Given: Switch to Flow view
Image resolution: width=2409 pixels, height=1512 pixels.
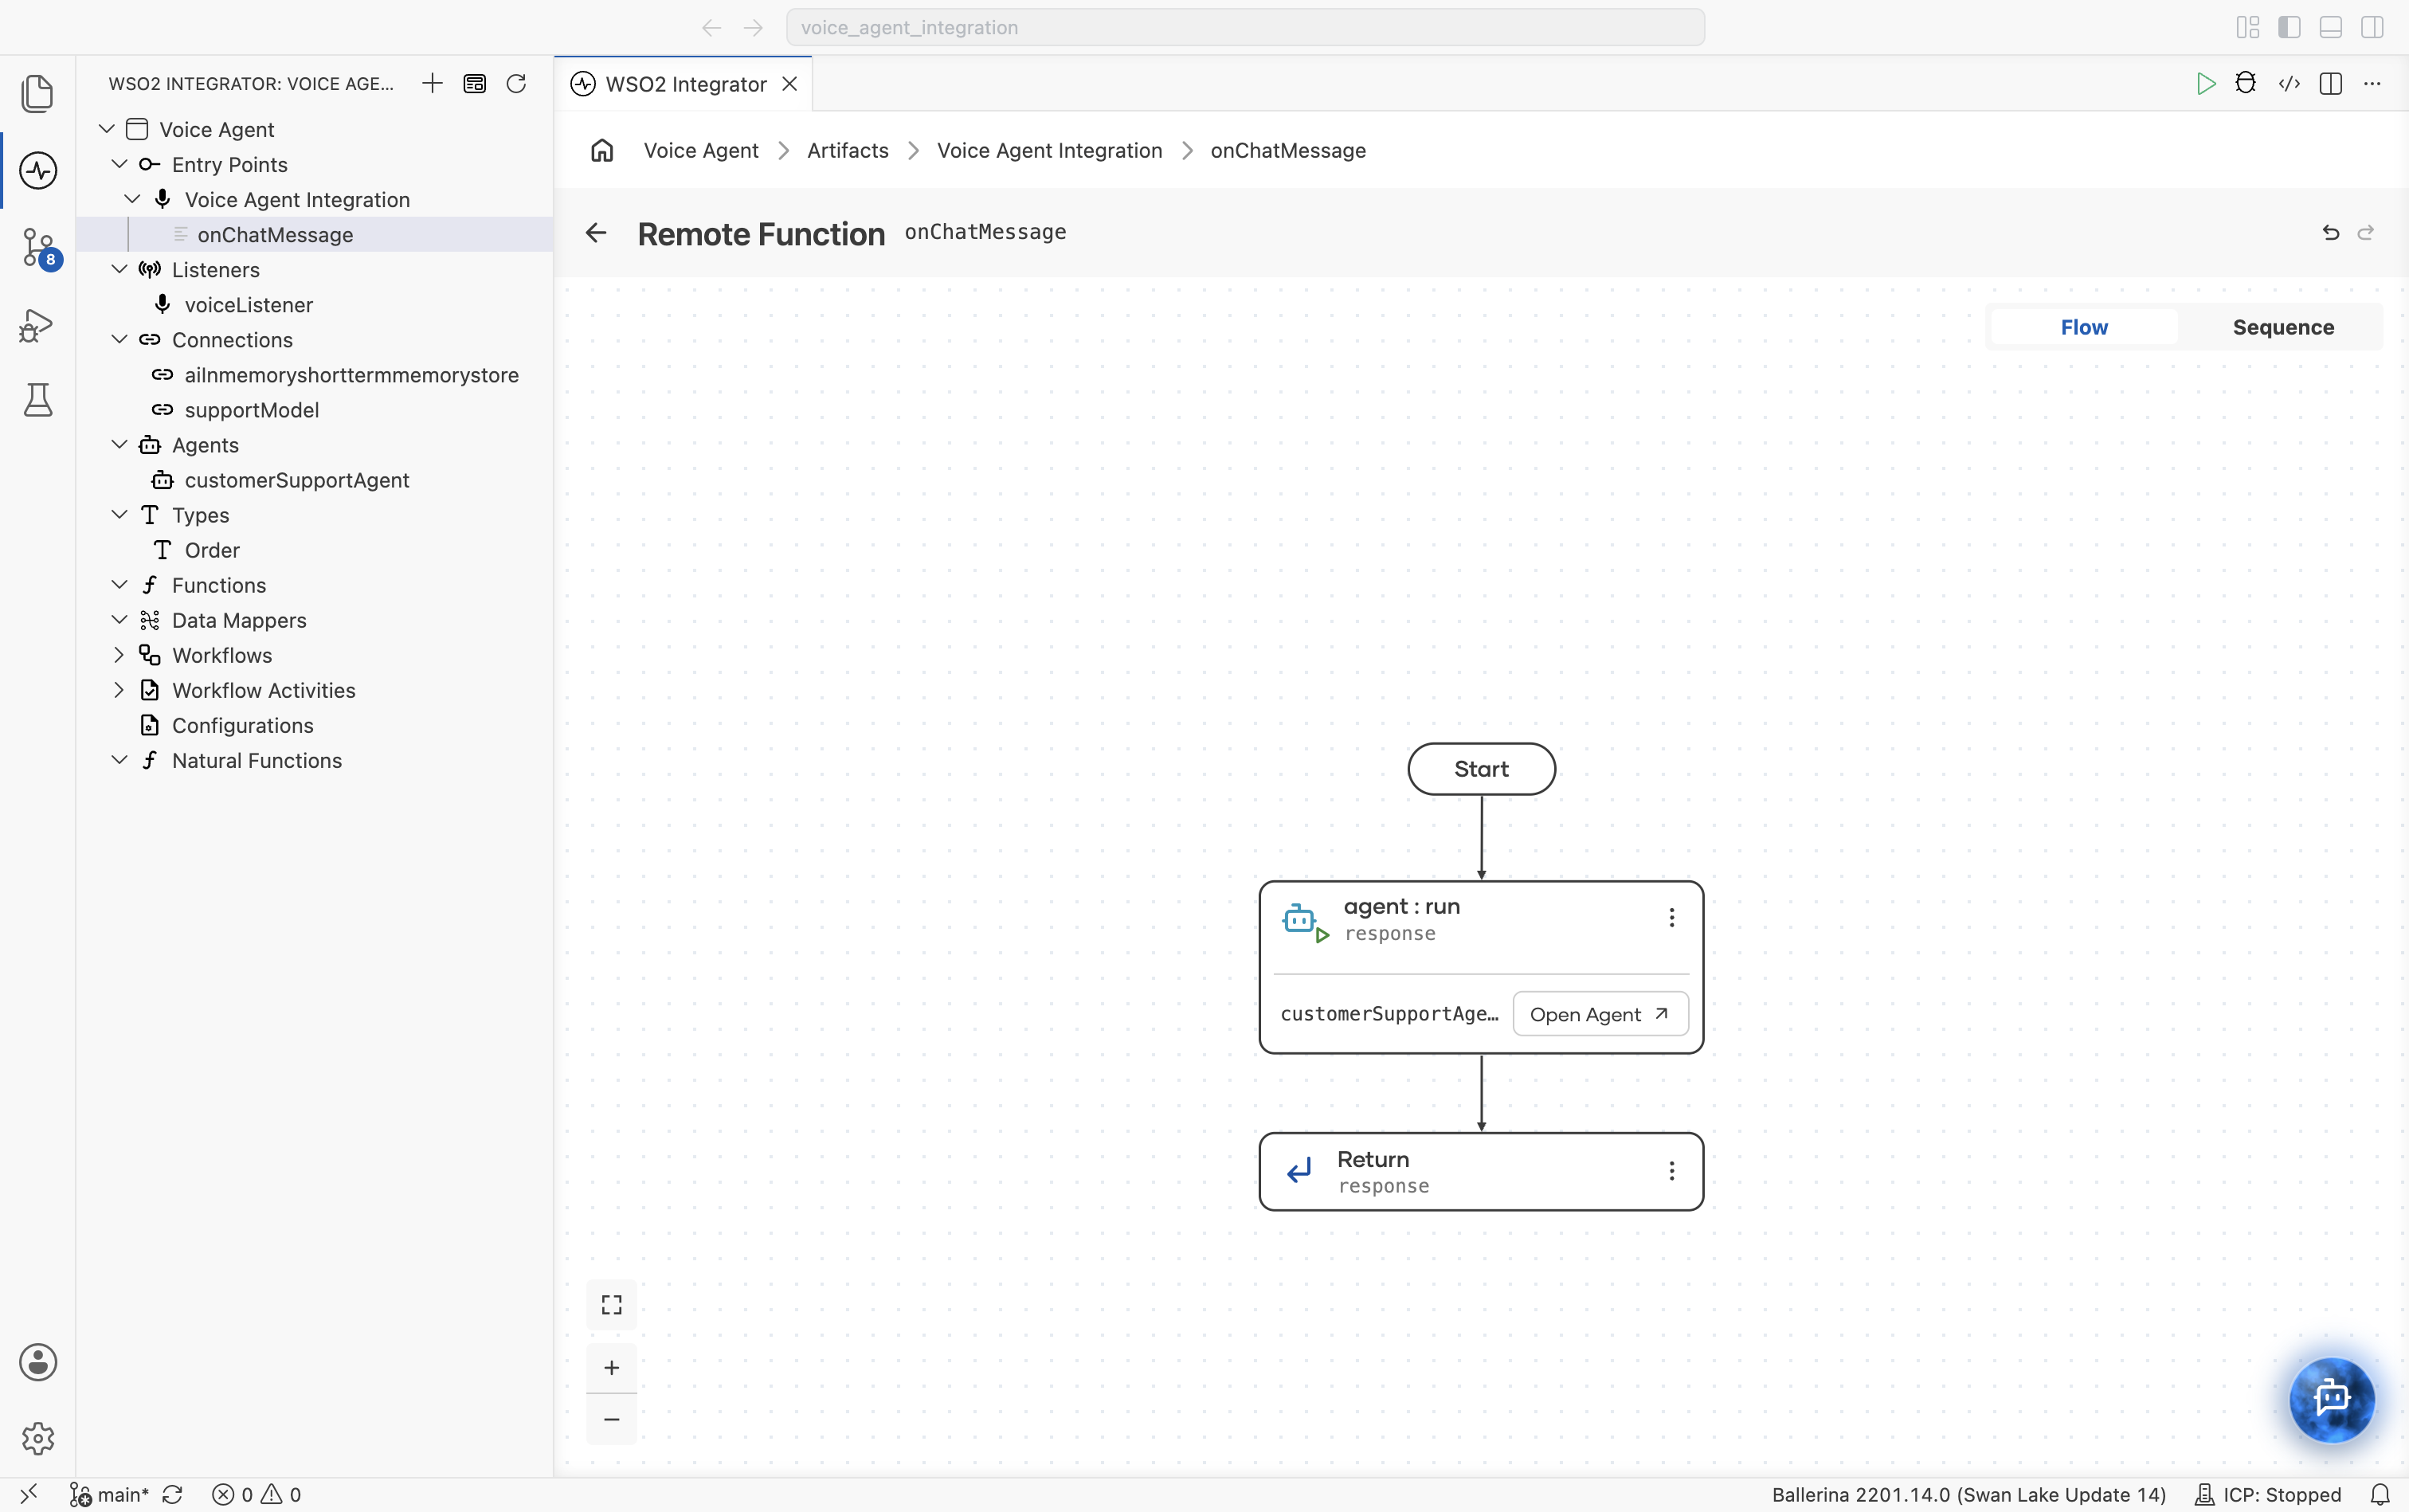Looking at the screenshot, I should pyautogui.click(x=2083, y=327).
